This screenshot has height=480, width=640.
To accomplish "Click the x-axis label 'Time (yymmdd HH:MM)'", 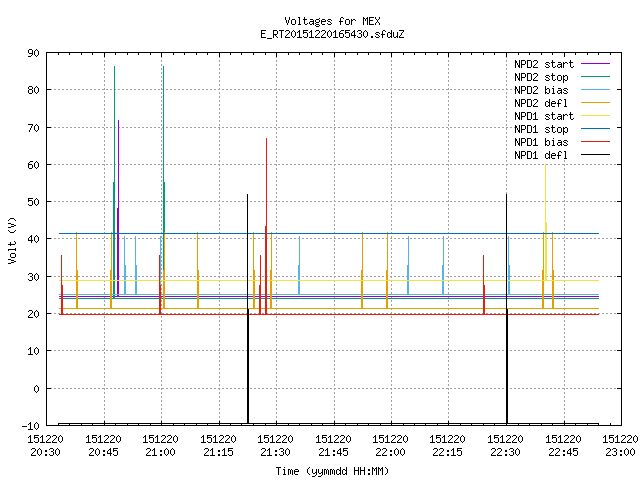I will point(332,471).
